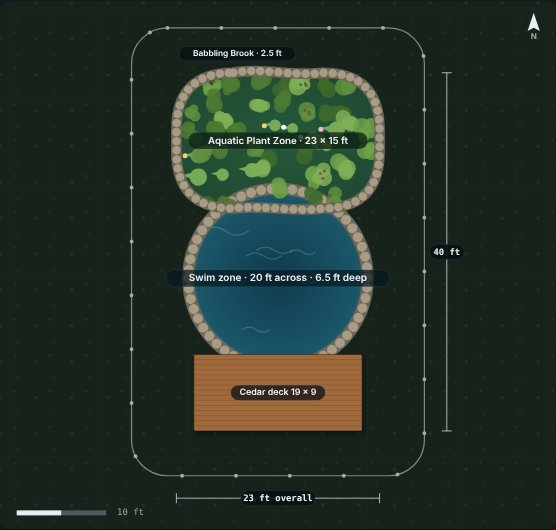Select the blue swim zone water circle
The width and height of the screenshot is (556, 530).
(x=278, y=277)
